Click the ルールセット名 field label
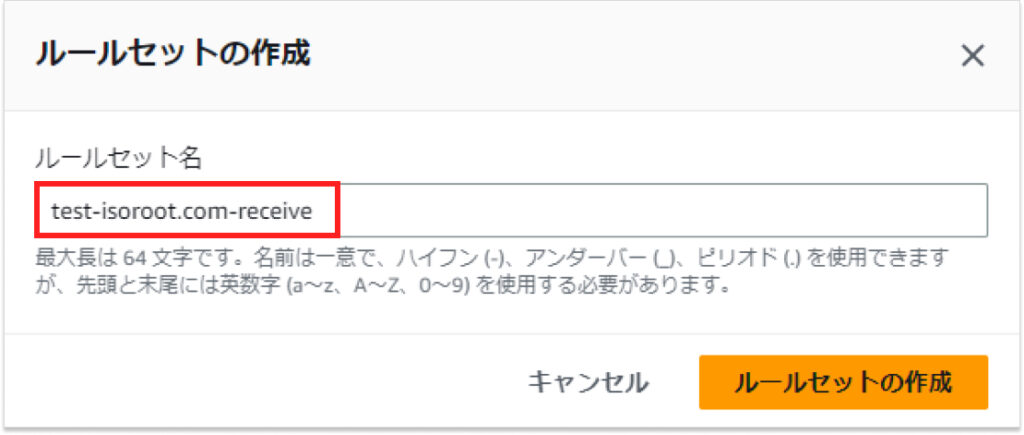1024x435 pixels. (x=118, y=159)
